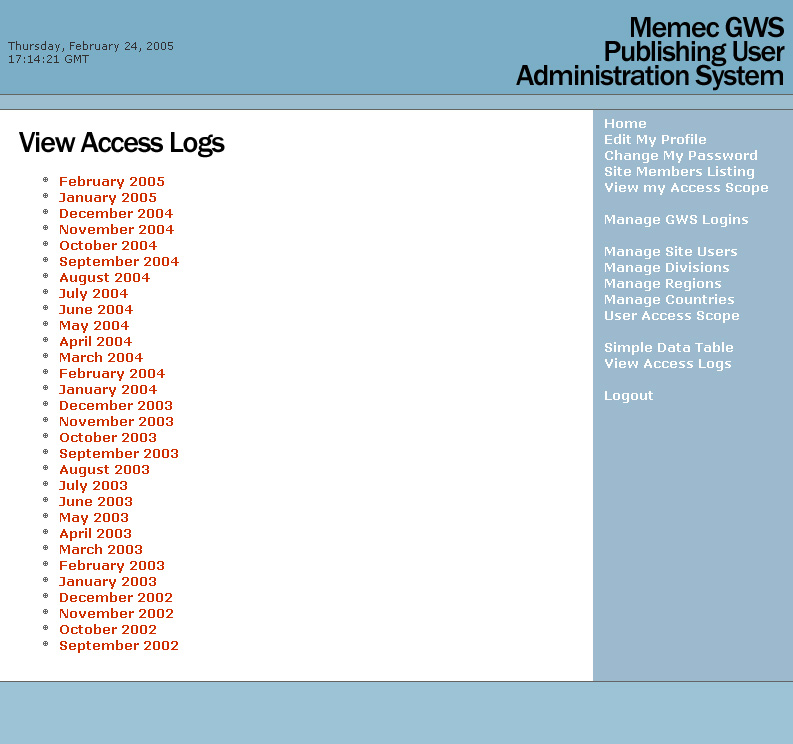
Task: Click the January 2004 log link
Action: (108, 389)
